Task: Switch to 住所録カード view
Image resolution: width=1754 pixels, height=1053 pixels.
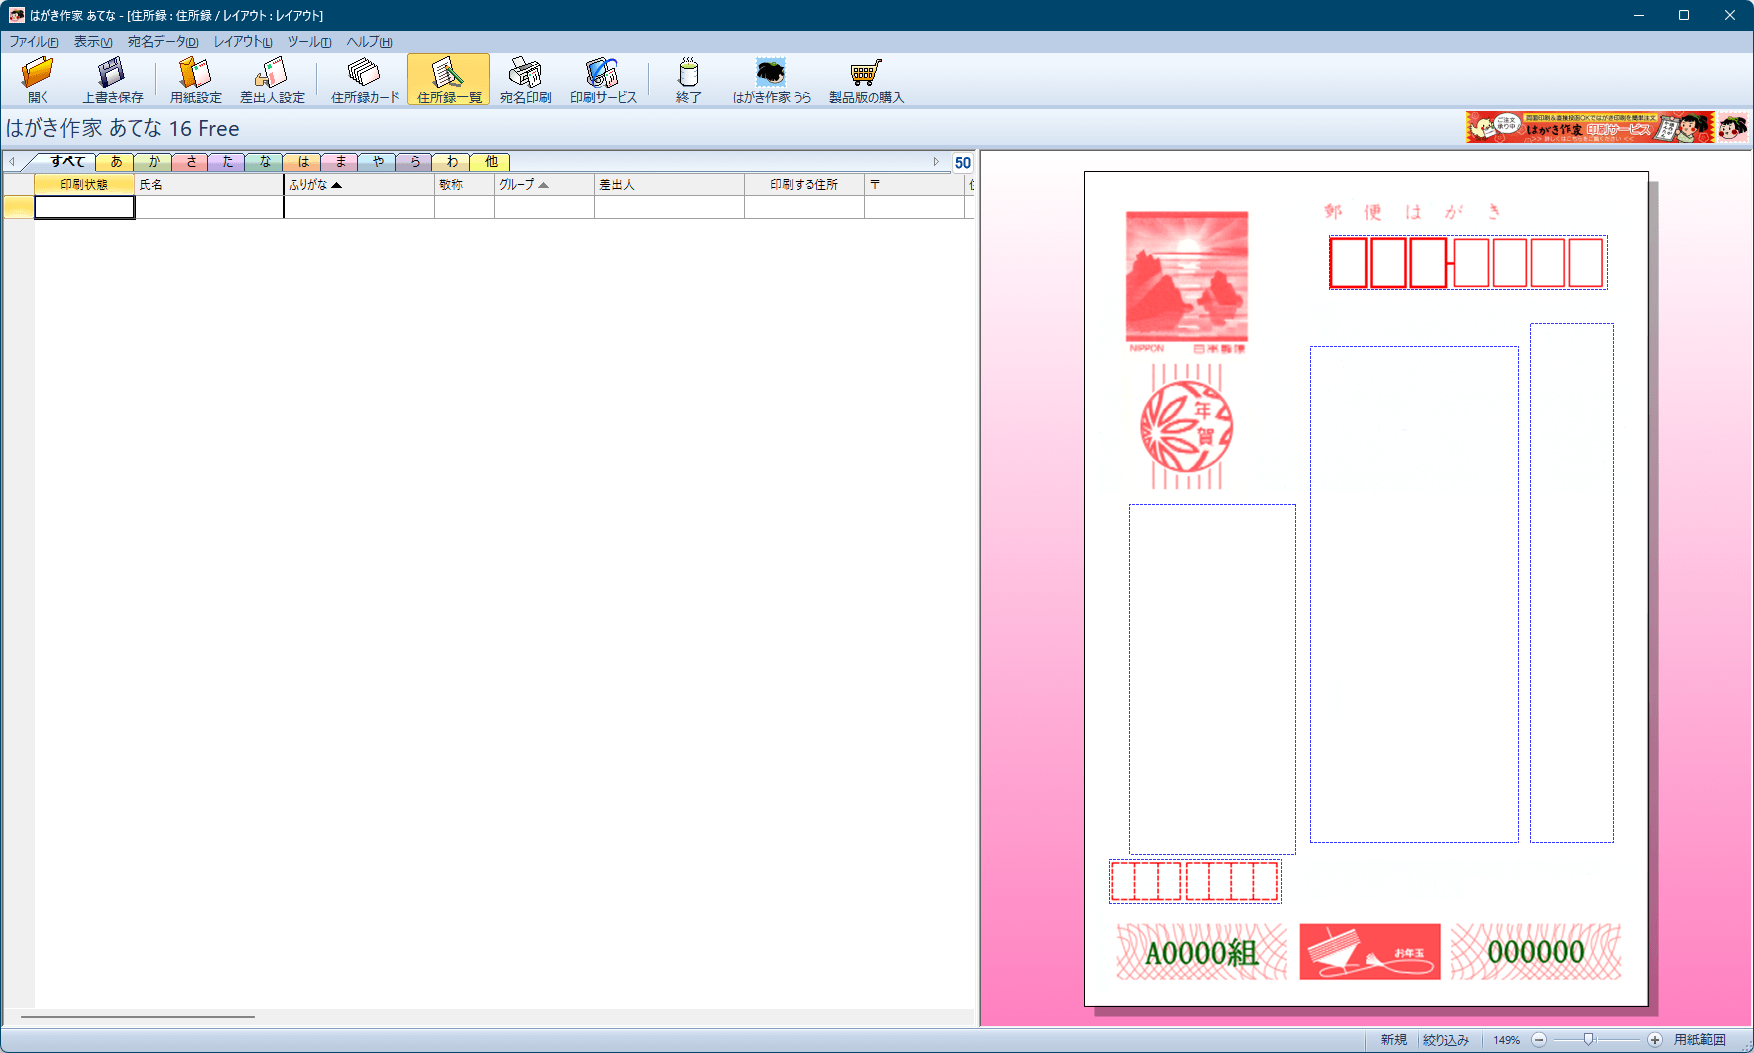Action: pyautogui.click(x=365, y=80)
